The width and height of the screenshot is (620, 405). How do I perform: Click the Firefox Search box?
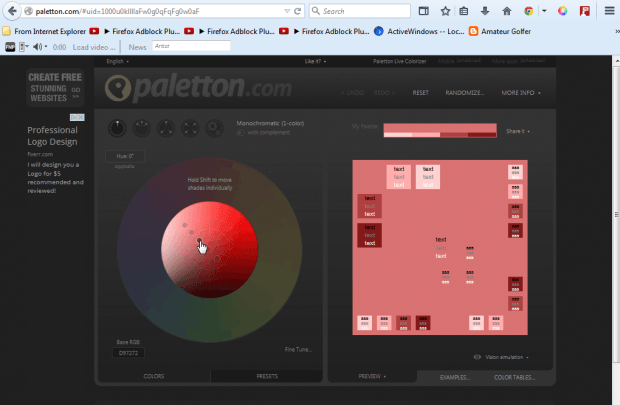pos(360,11)
